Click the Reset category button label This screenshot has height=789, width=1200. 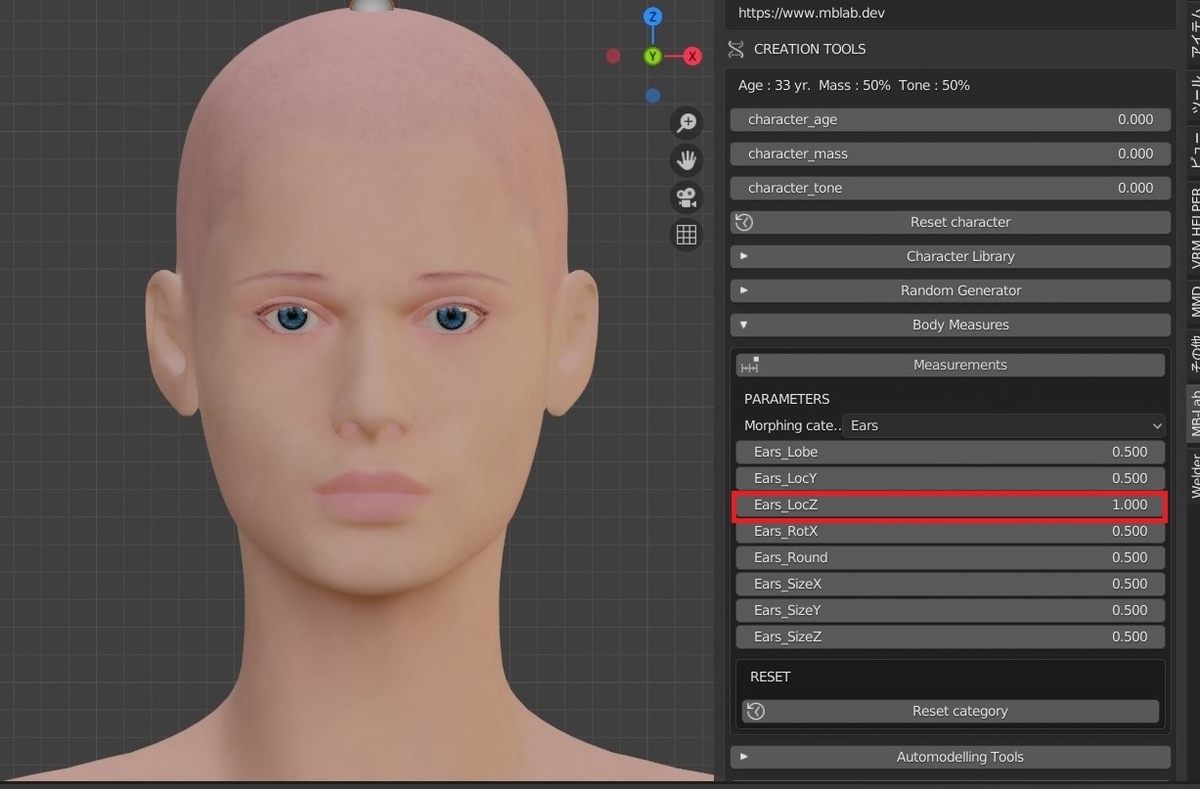(960, 711)
